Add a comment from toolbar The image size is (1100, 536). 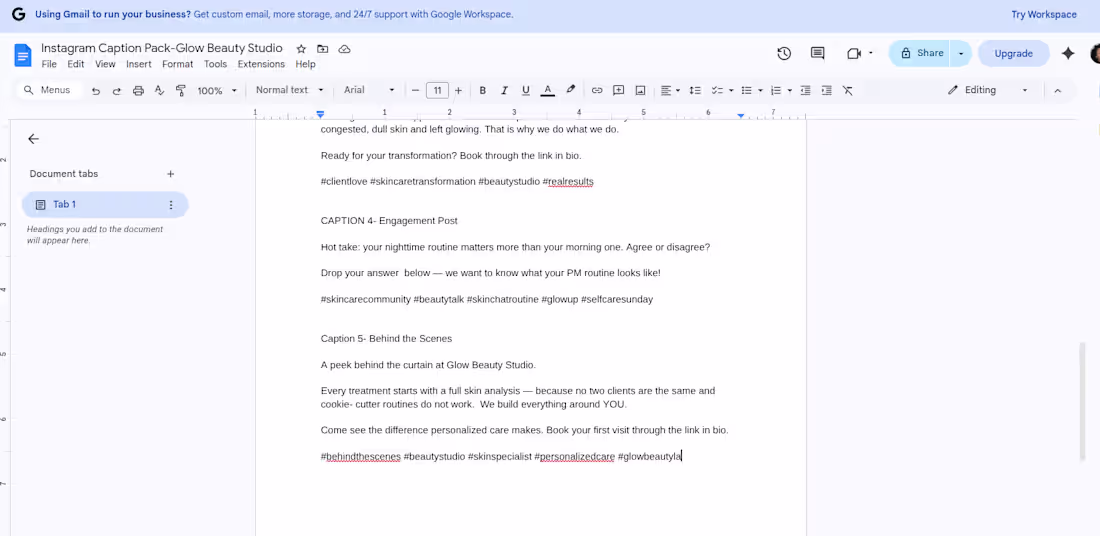(x=619, y=91)
